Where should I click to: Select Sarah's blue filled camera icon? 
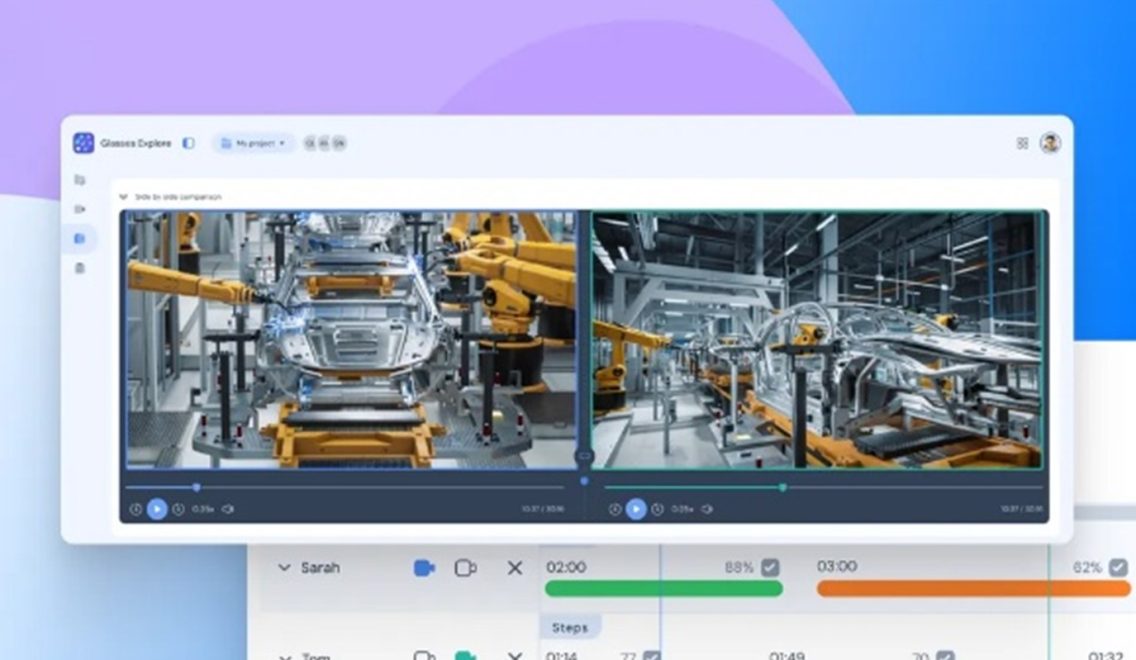pos(424,568)
